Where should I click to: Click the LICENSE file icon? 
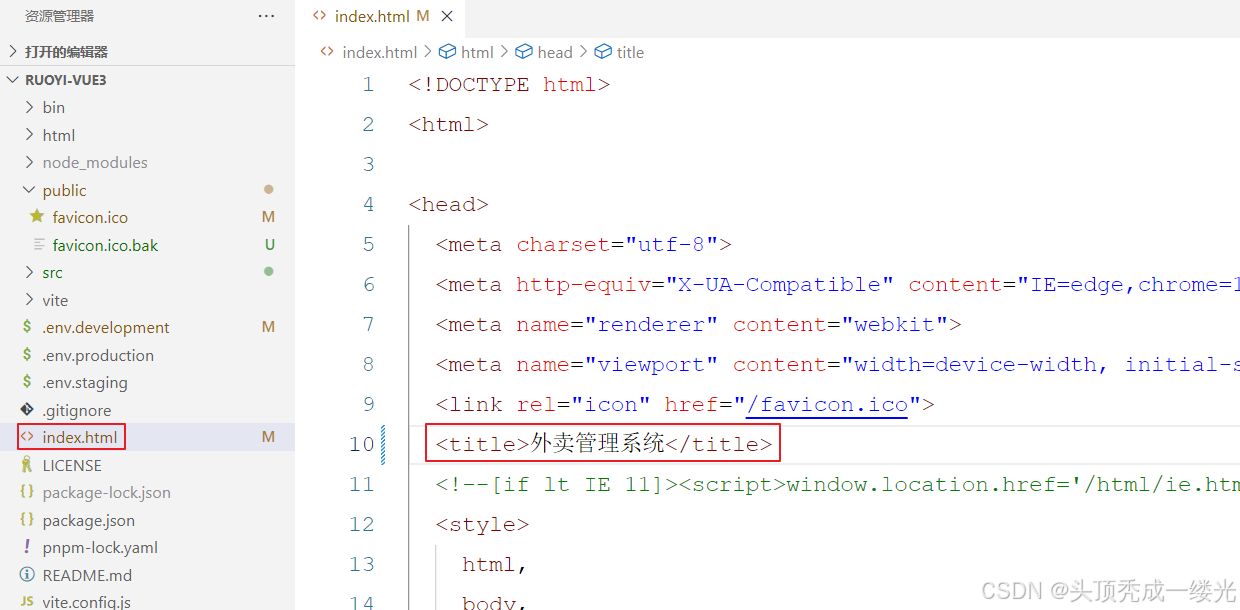27,465
